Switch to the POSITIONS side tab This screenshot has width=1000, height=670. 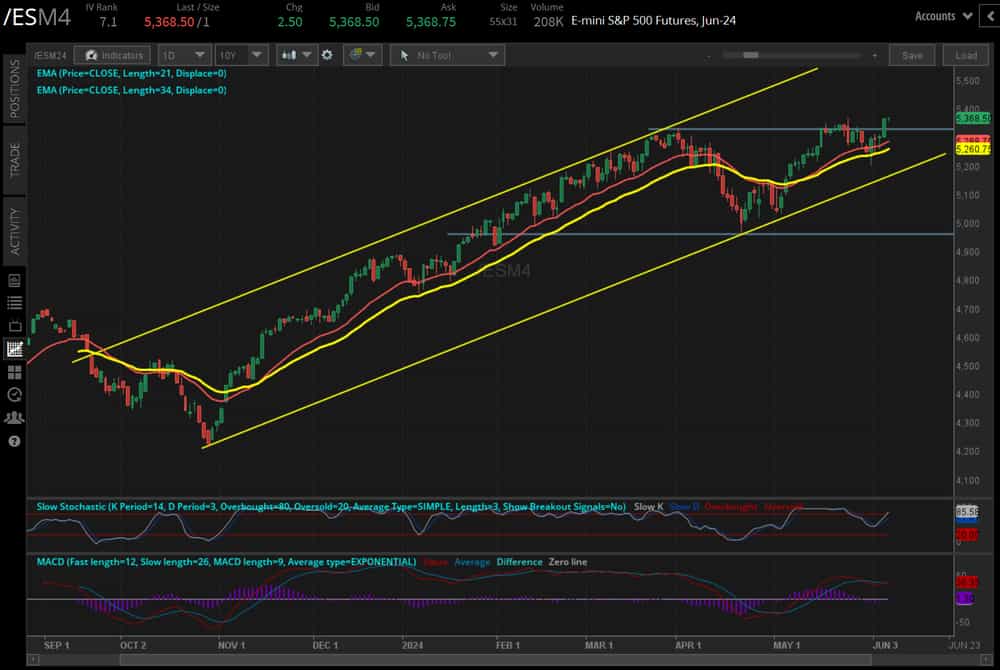(x=14, y=89)
